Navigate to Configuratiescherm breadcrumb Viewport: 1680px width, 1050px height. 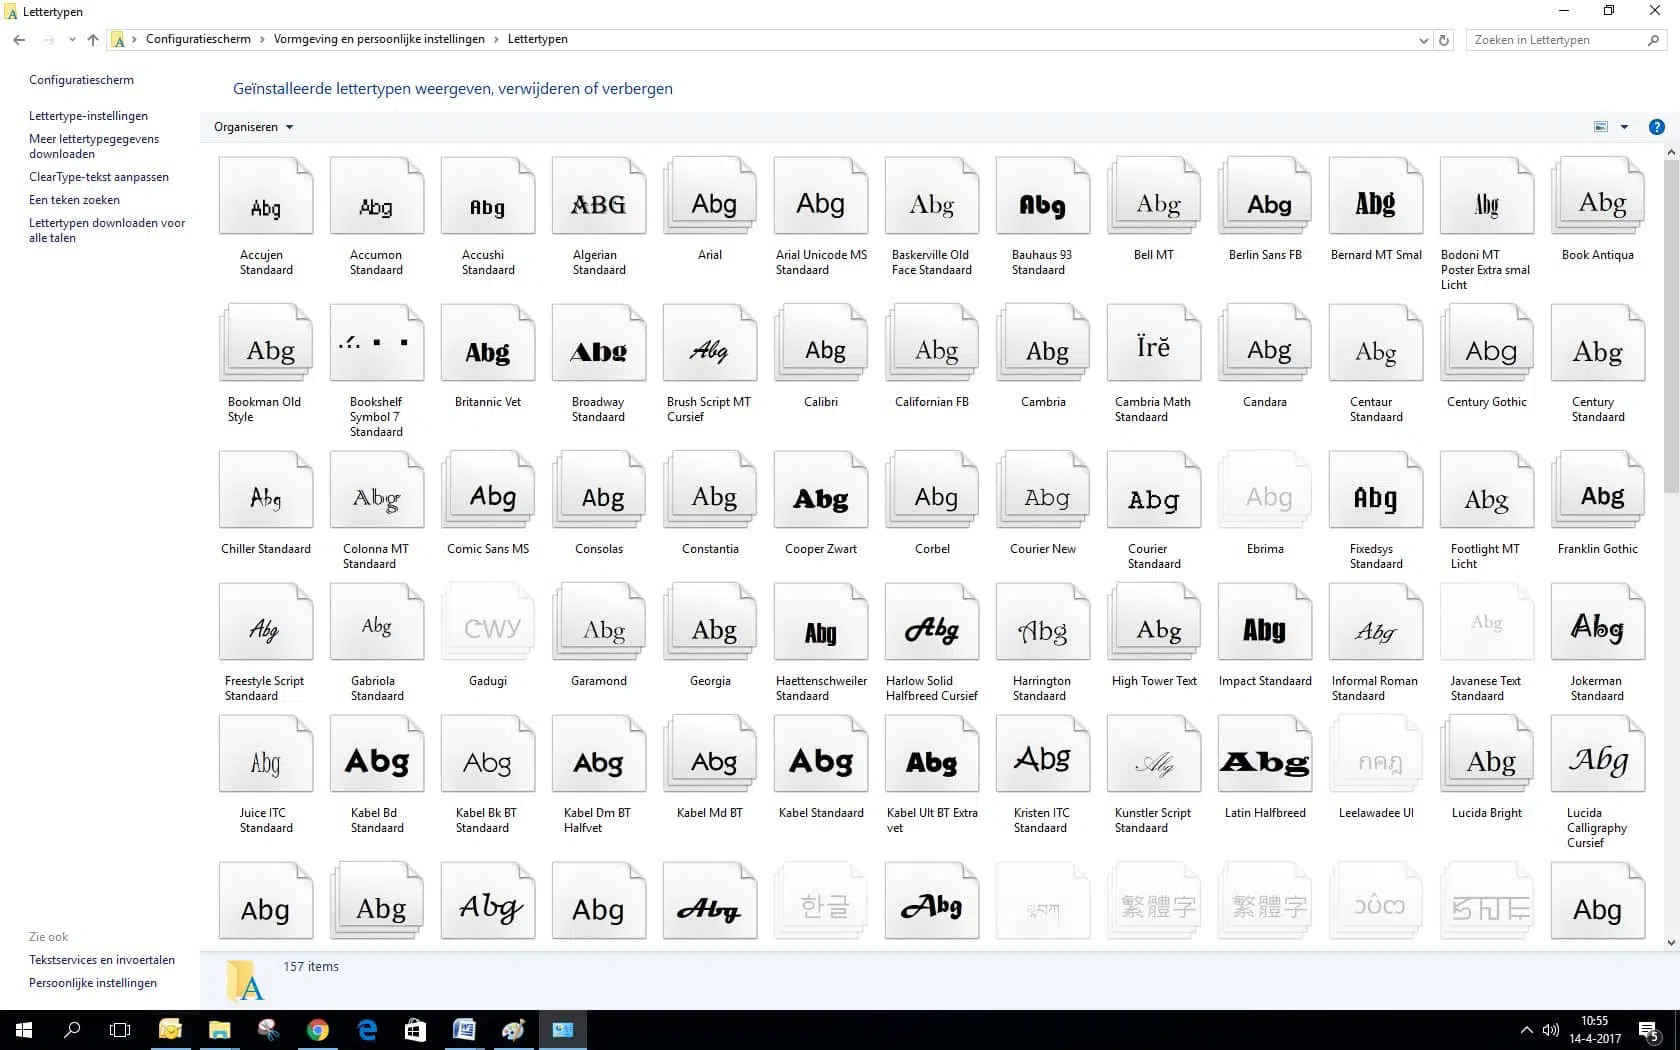point(198,39)
